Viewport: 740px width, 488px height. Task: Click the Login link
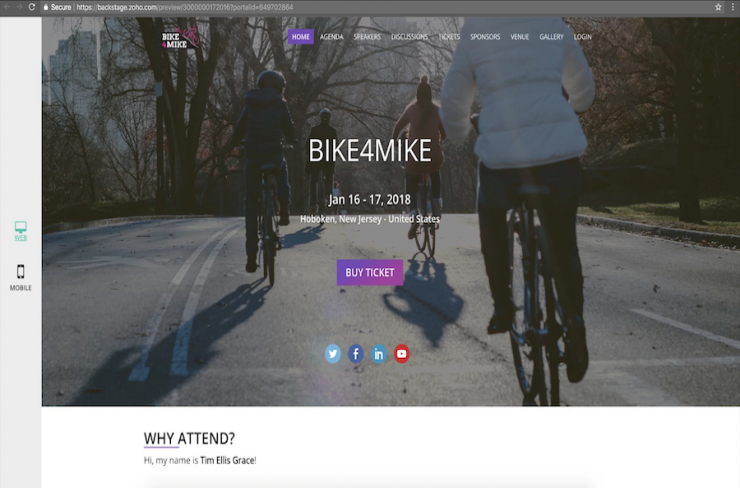click(583, 37)
